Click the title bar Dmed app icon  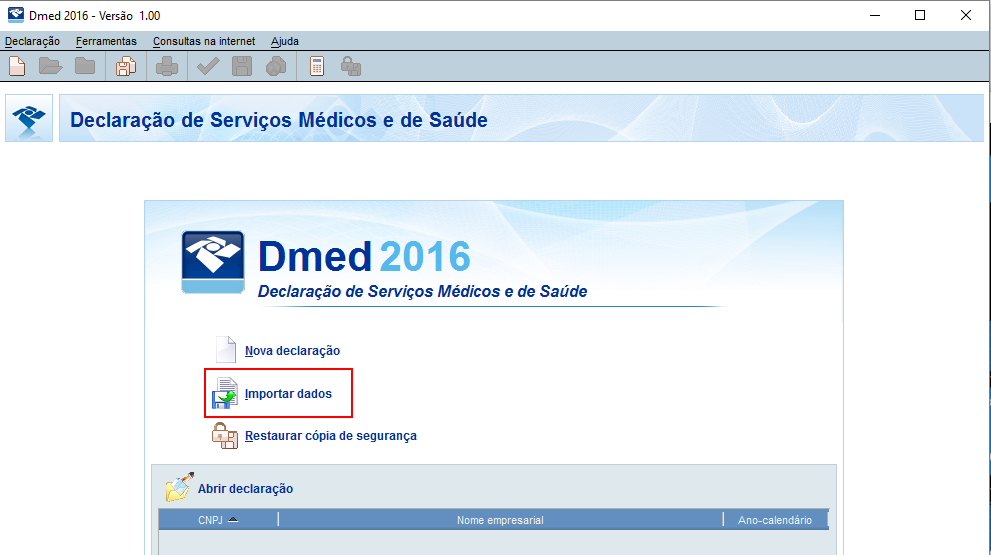pyautogui.click(x=16, y=15)
